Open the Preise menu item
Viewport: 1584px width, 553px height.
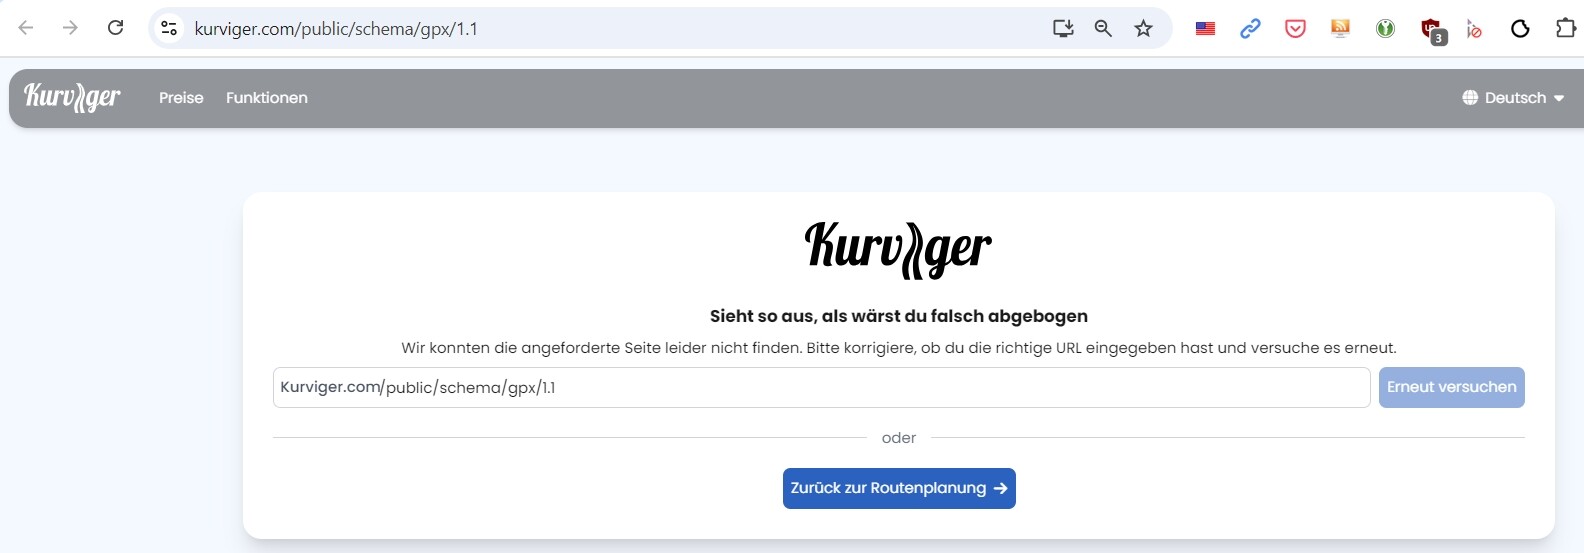click(x=181, y=98)
